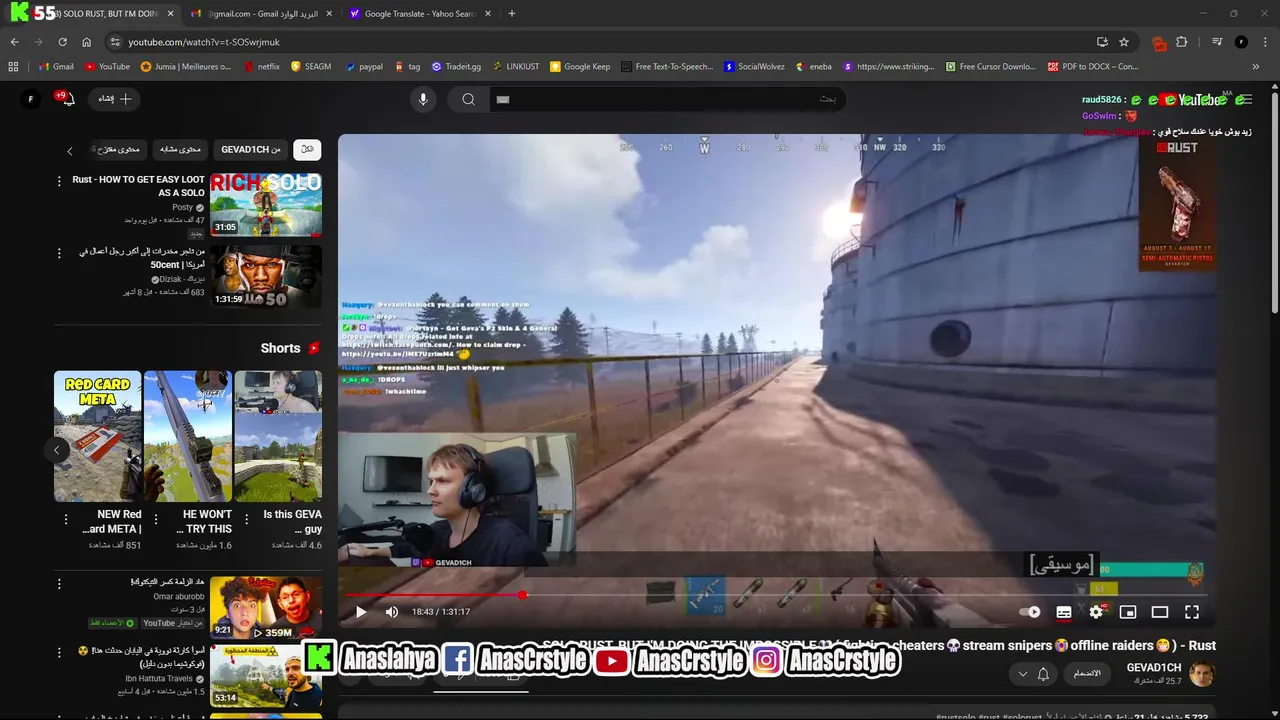Click the Join (الانضمام) button
Viewport: 1280px width, 720px height.
(1087, 674)
